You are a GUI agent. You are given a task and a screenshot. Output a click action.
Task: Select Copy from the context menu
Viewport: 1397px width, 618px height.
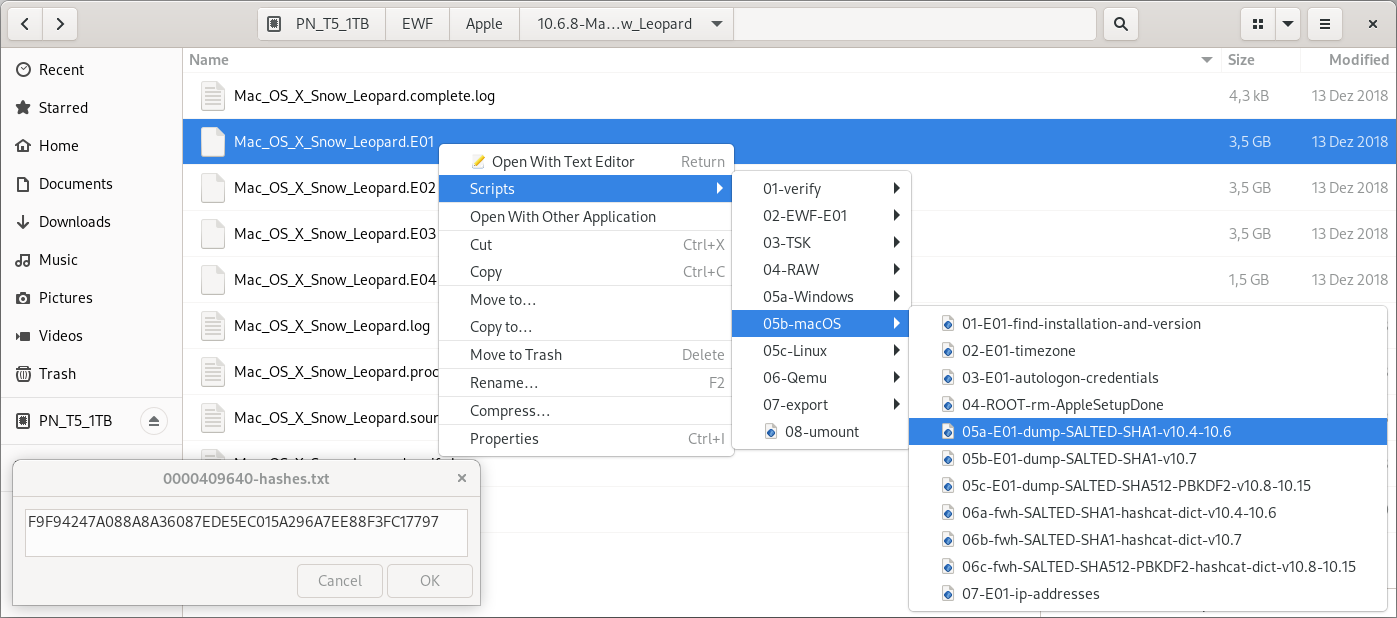pyautogui.click(x=587, y=272)
